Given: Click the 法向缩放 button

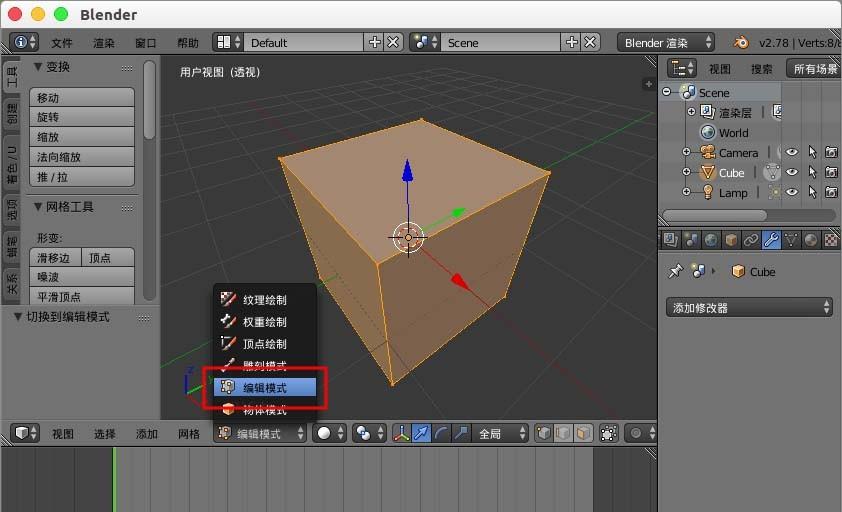Looking at the screenshot, I should [x=82, y=156].
